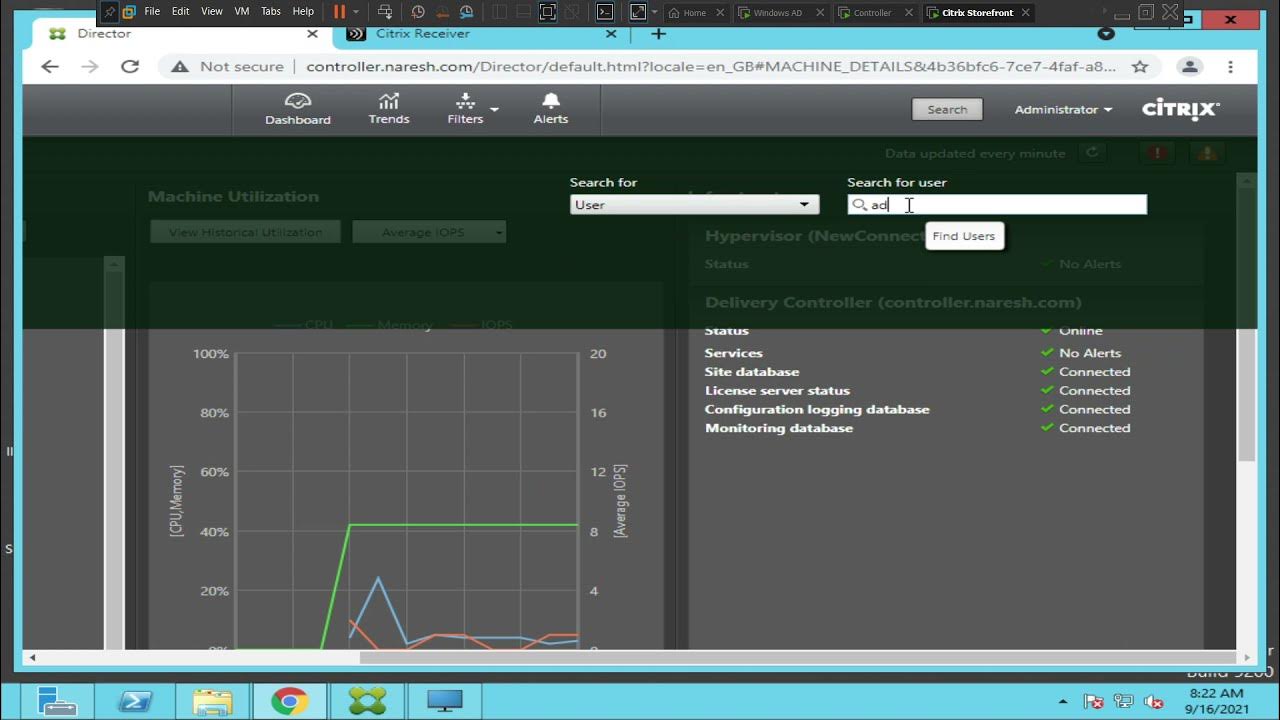This screenshot has height=720, width=1280.
Task: Click the browser address bar URL
Action: coord(710,67)
